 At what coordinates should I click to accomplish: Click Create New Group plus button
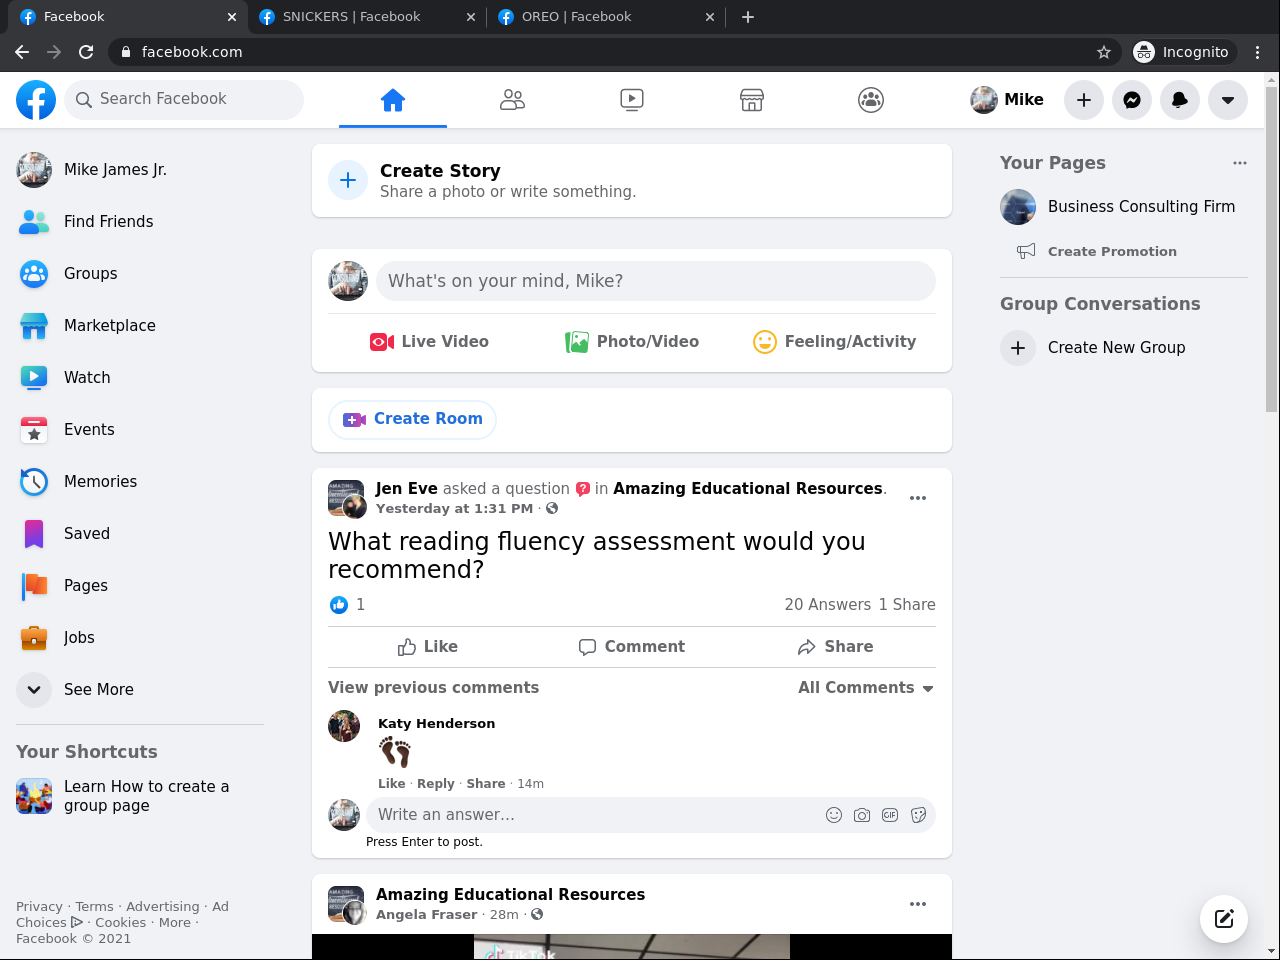1018,348
